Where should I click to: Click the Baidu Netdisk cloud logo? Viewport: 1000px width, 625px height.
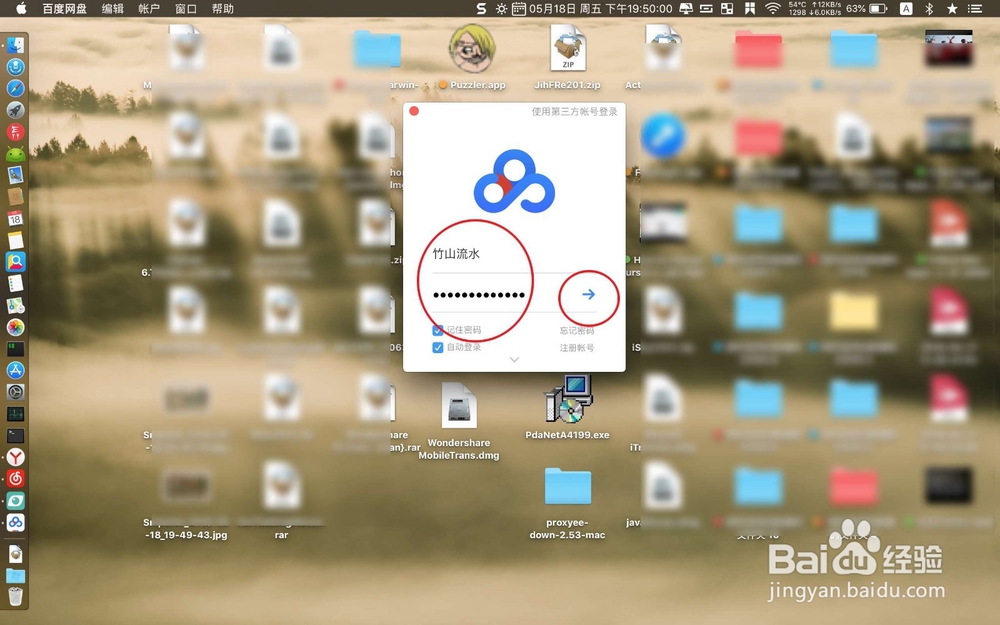(514, 181)
